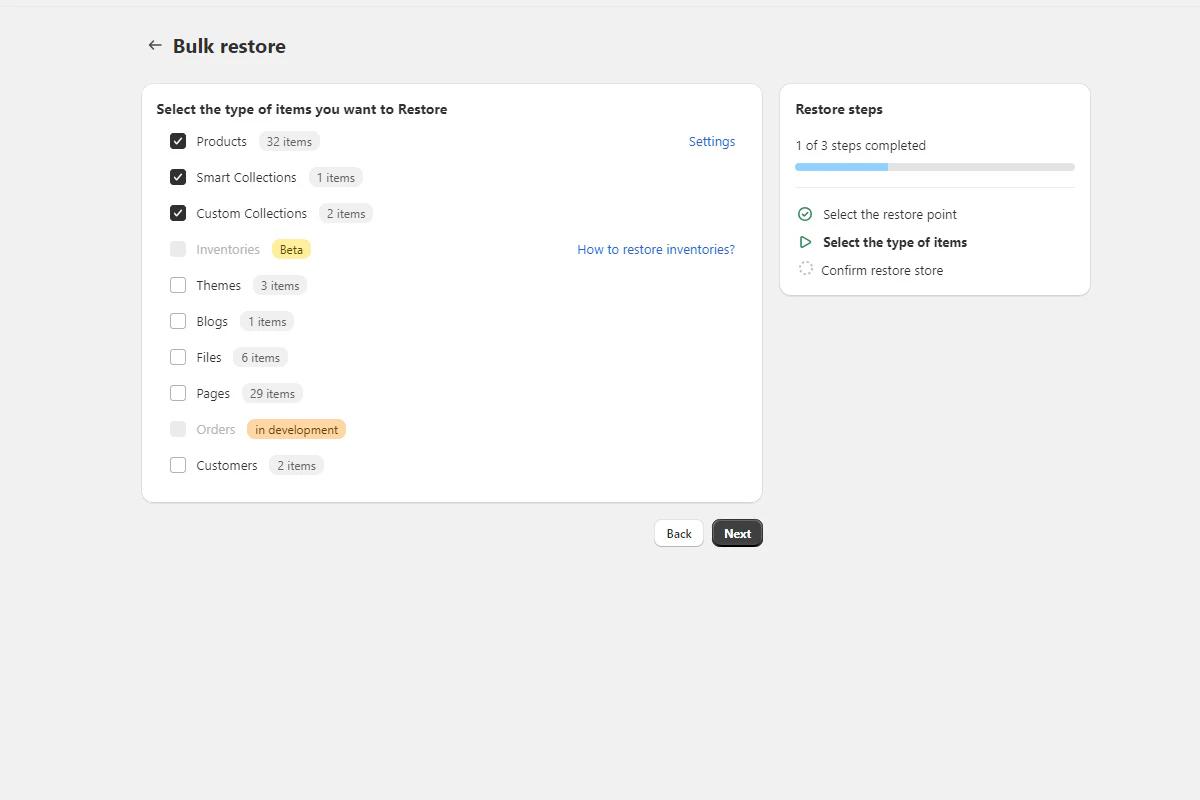Click the '1 items' badge beside Blogs

pos(266,321)
